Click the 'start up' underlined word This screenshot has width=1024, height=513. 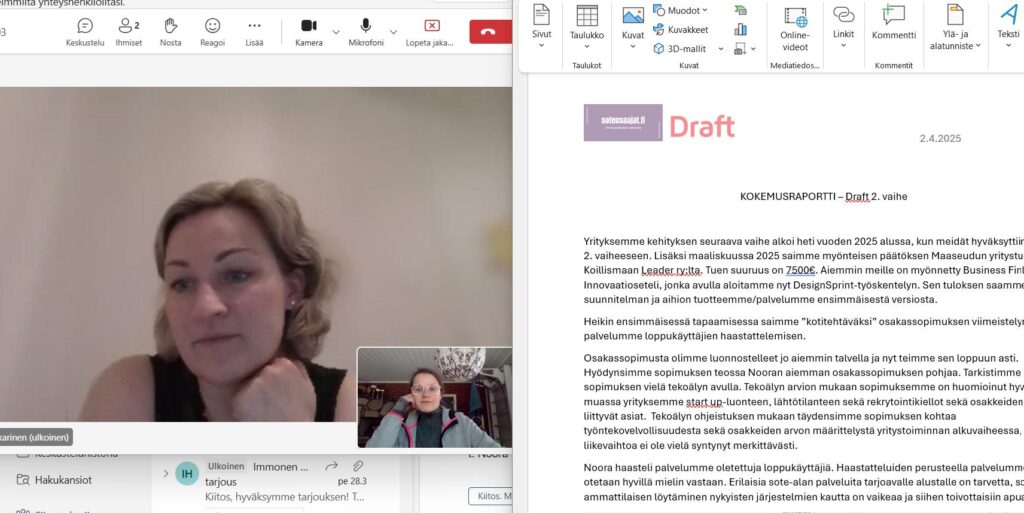point(704,401)
